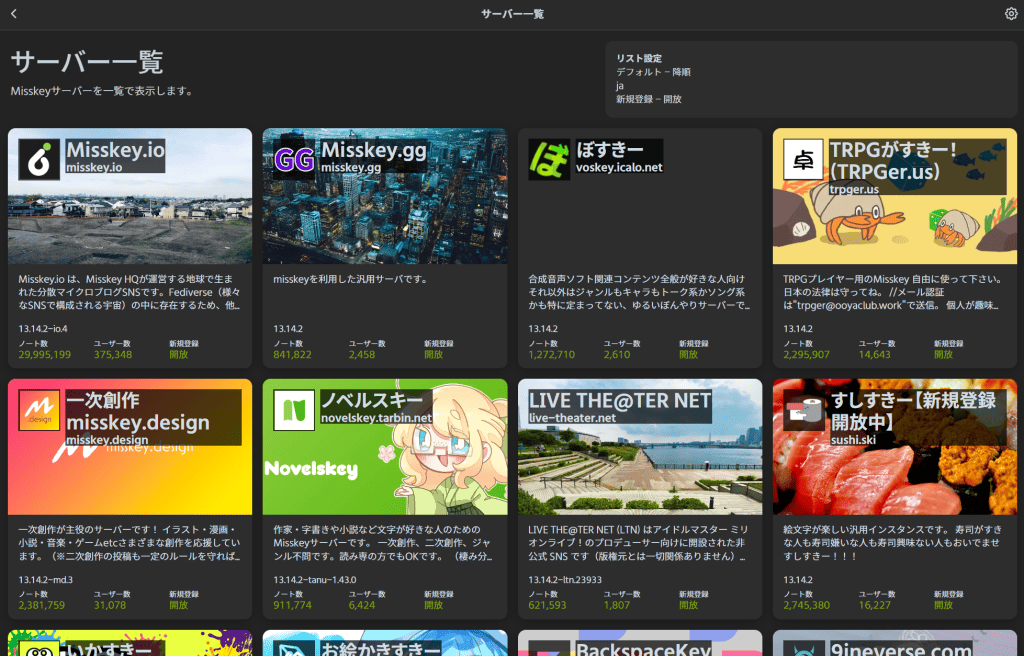Viewport: 1024px width, 656px height.
Task: Click the misskey.io domain text
Action: (93, 167)
